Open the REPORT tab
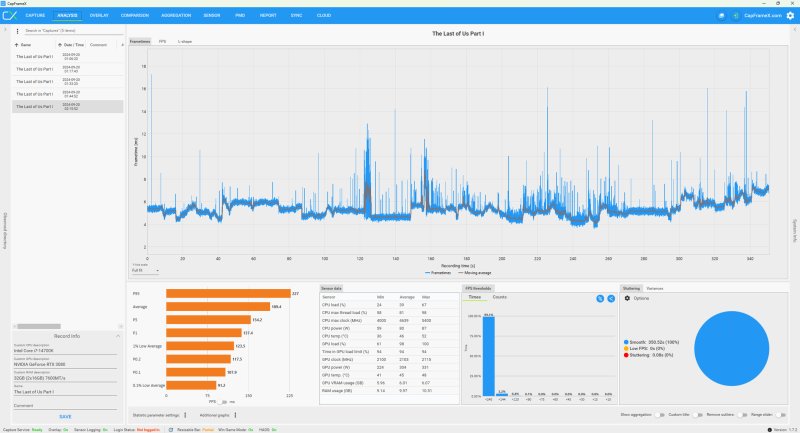This screenshot has height=433, width=800. (268, 15)
